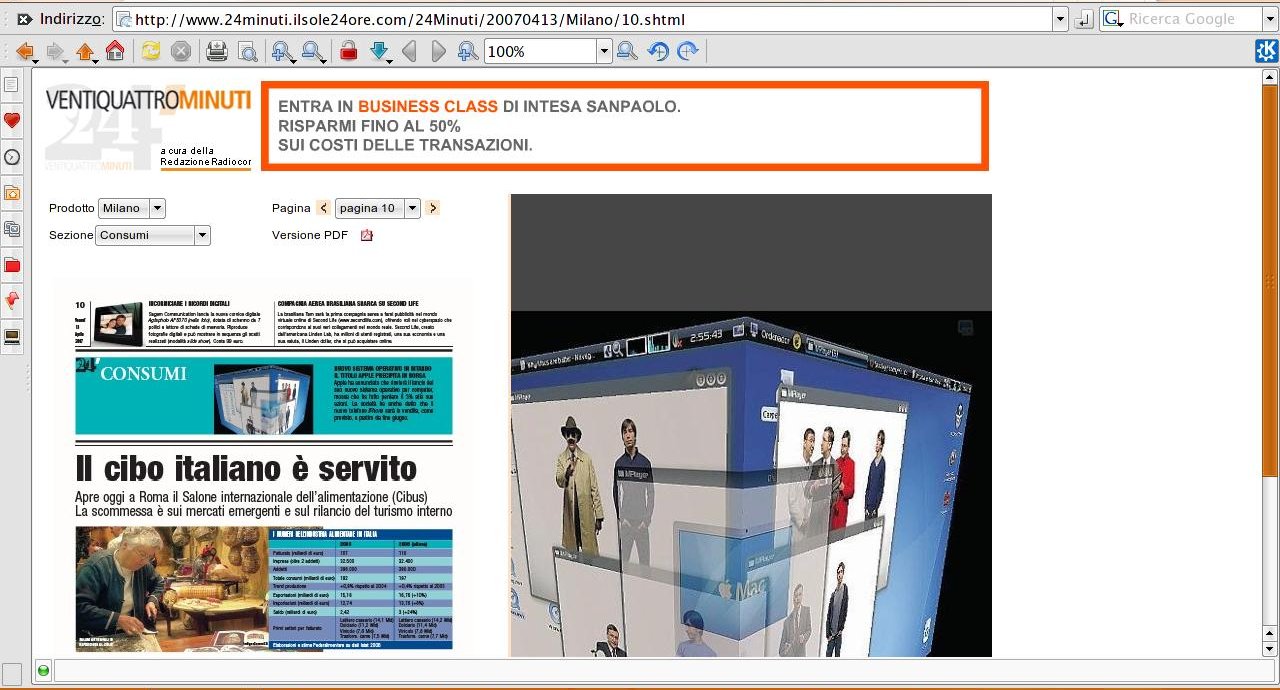Click the grey left triangle icon
Screen dimensions: 1280x690
tap(408, 51)
